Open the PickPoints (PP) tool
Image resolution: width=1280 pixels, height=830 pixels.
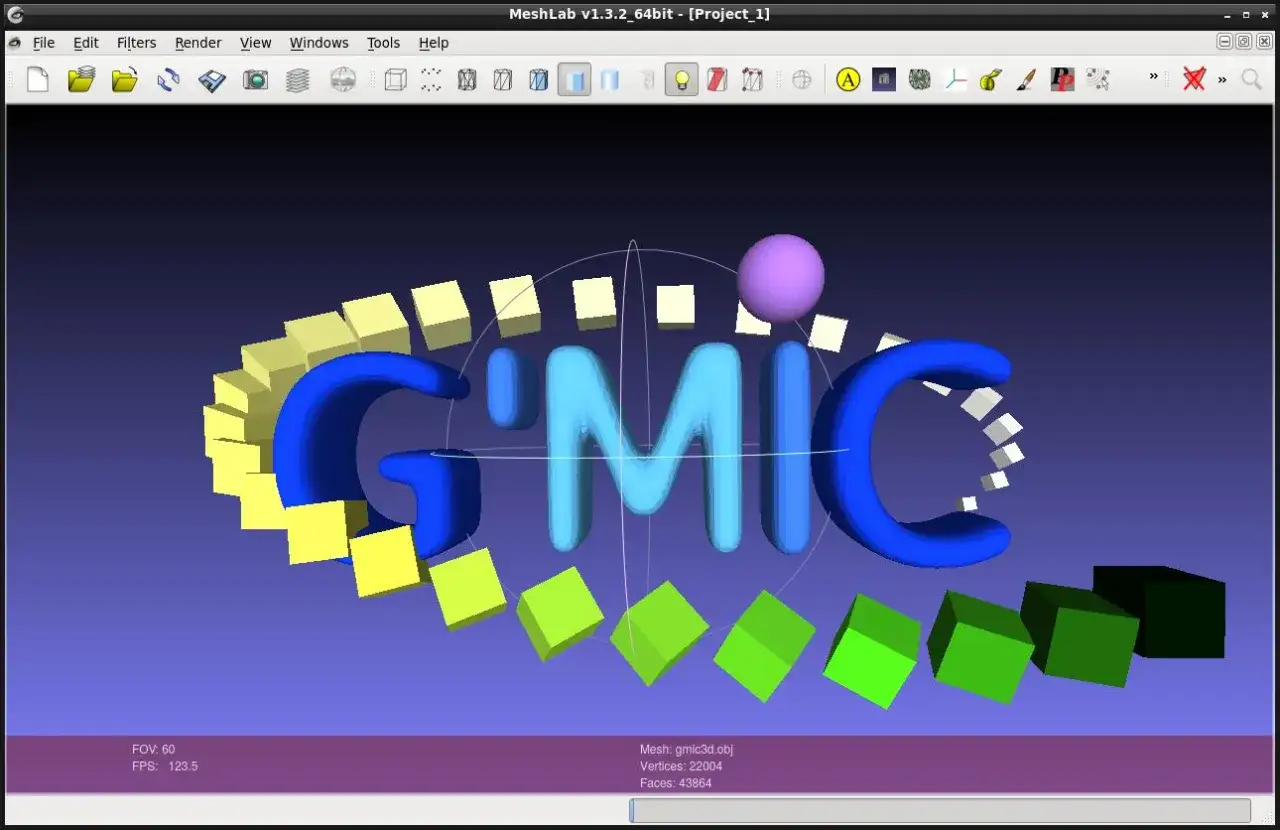[x=1062, y=79]
